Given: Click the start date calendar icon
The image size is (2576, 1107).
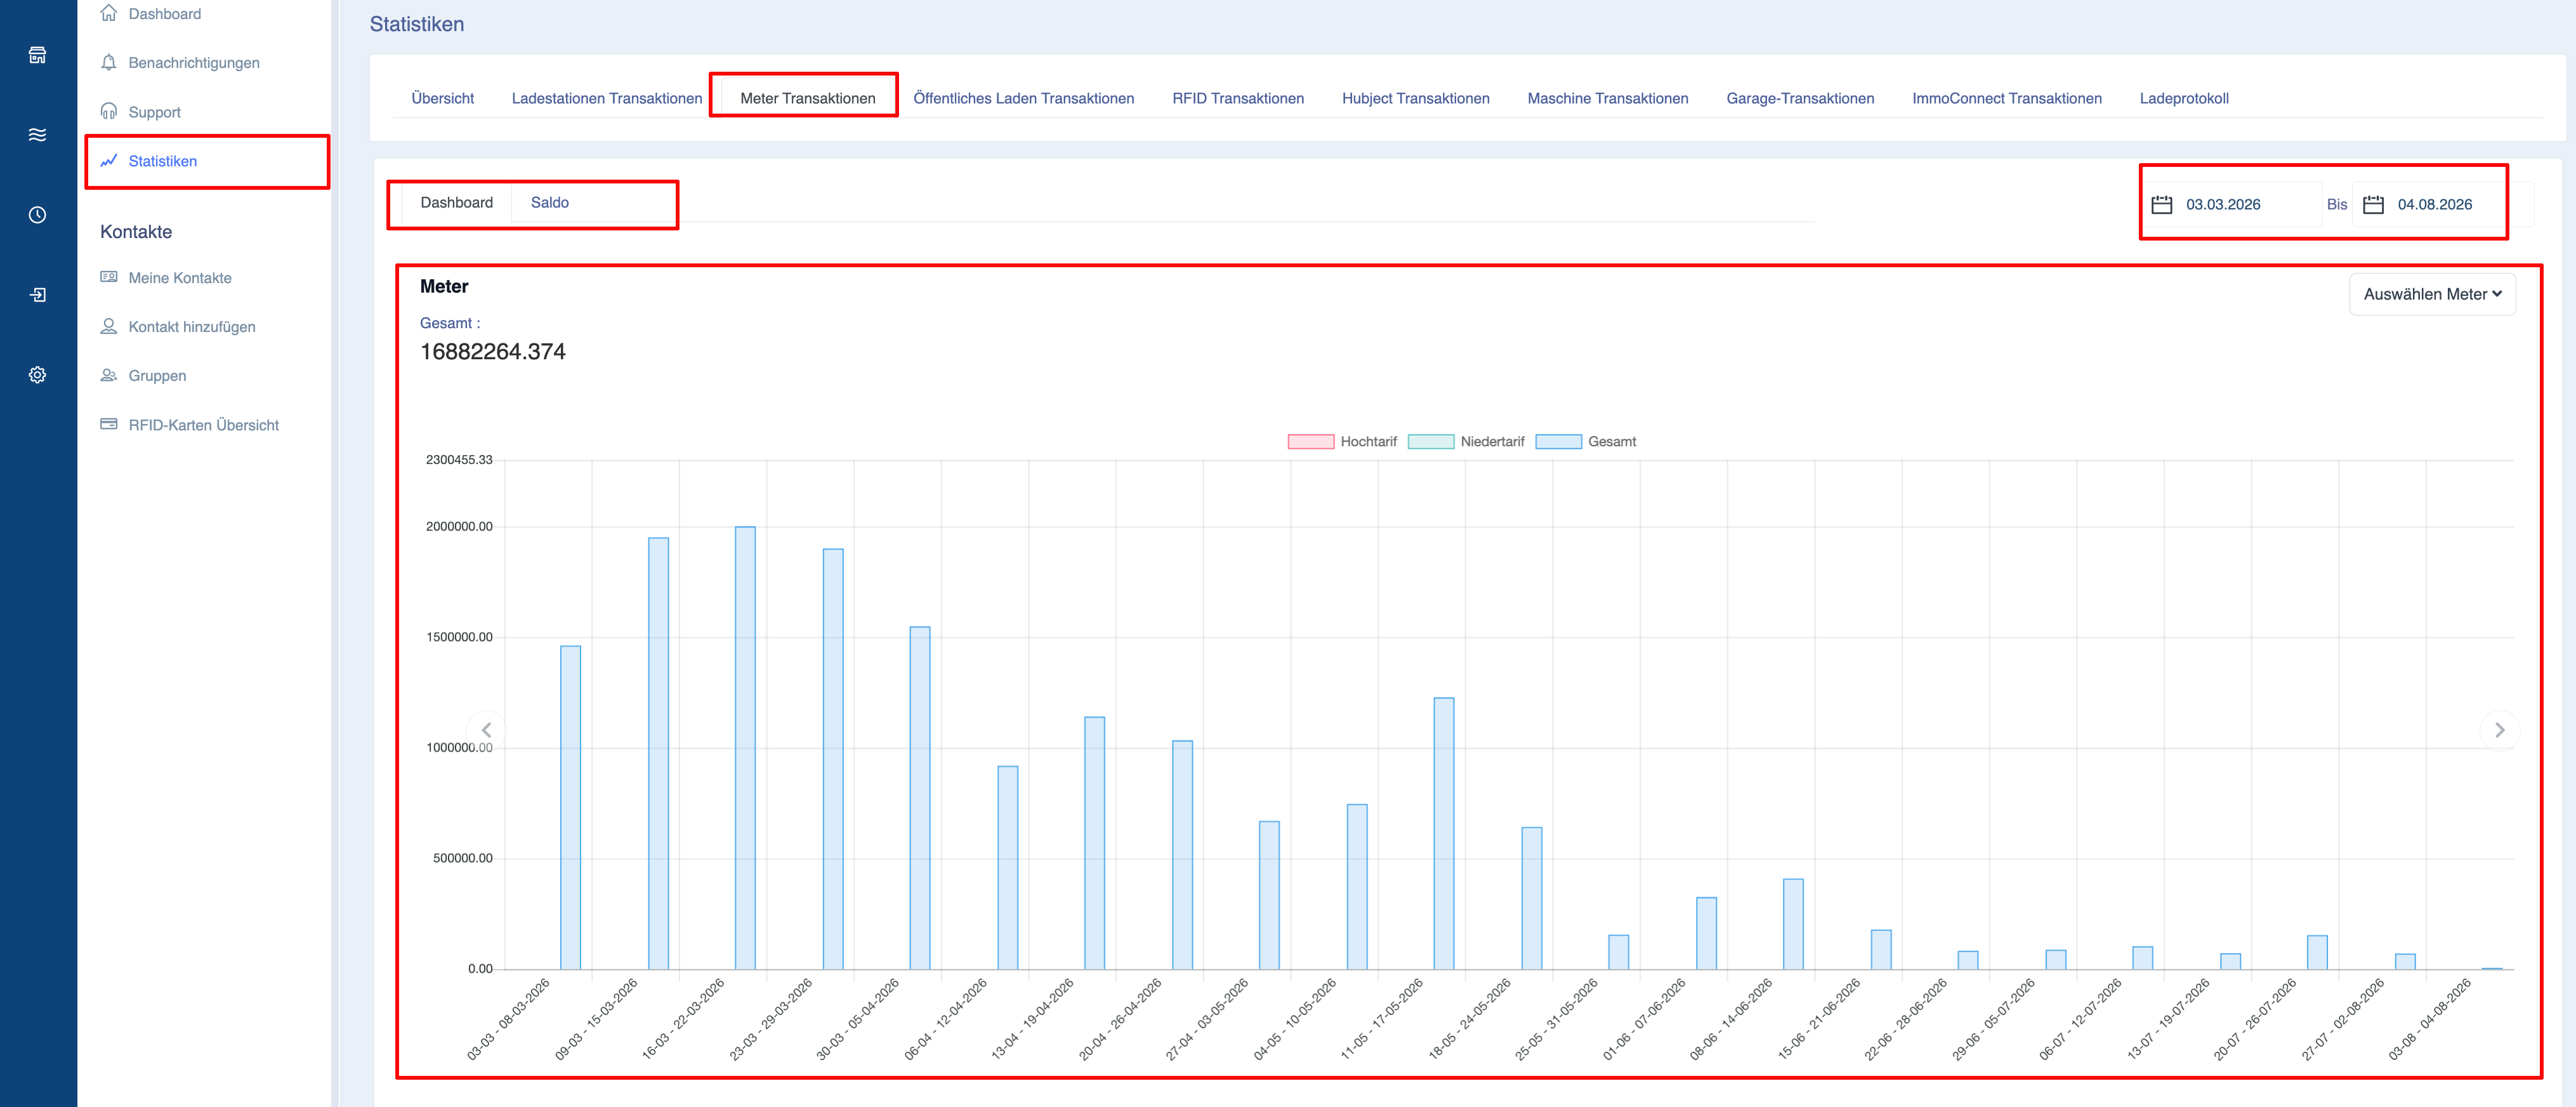Looking at the screenshot, I should (2161, 204).
